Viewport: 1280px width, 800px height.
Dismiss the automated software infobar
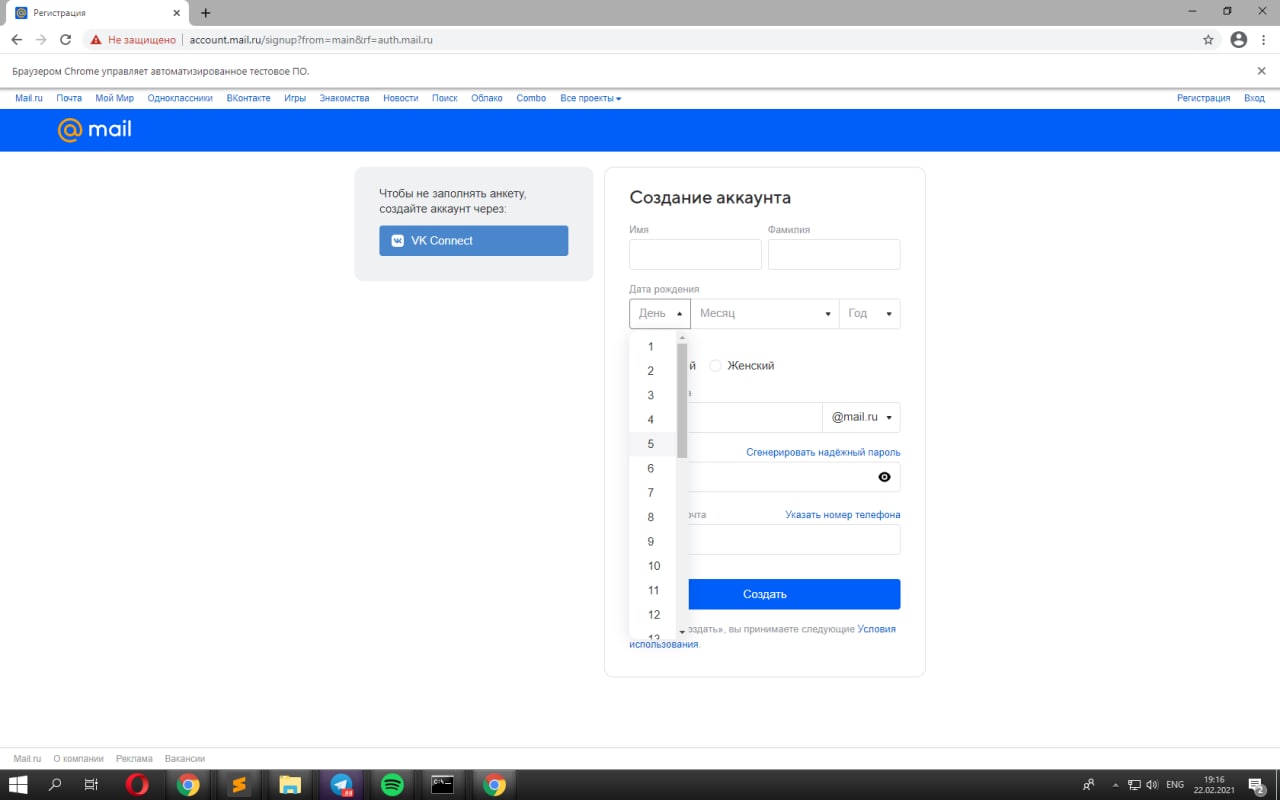[x=1261, y=71]
